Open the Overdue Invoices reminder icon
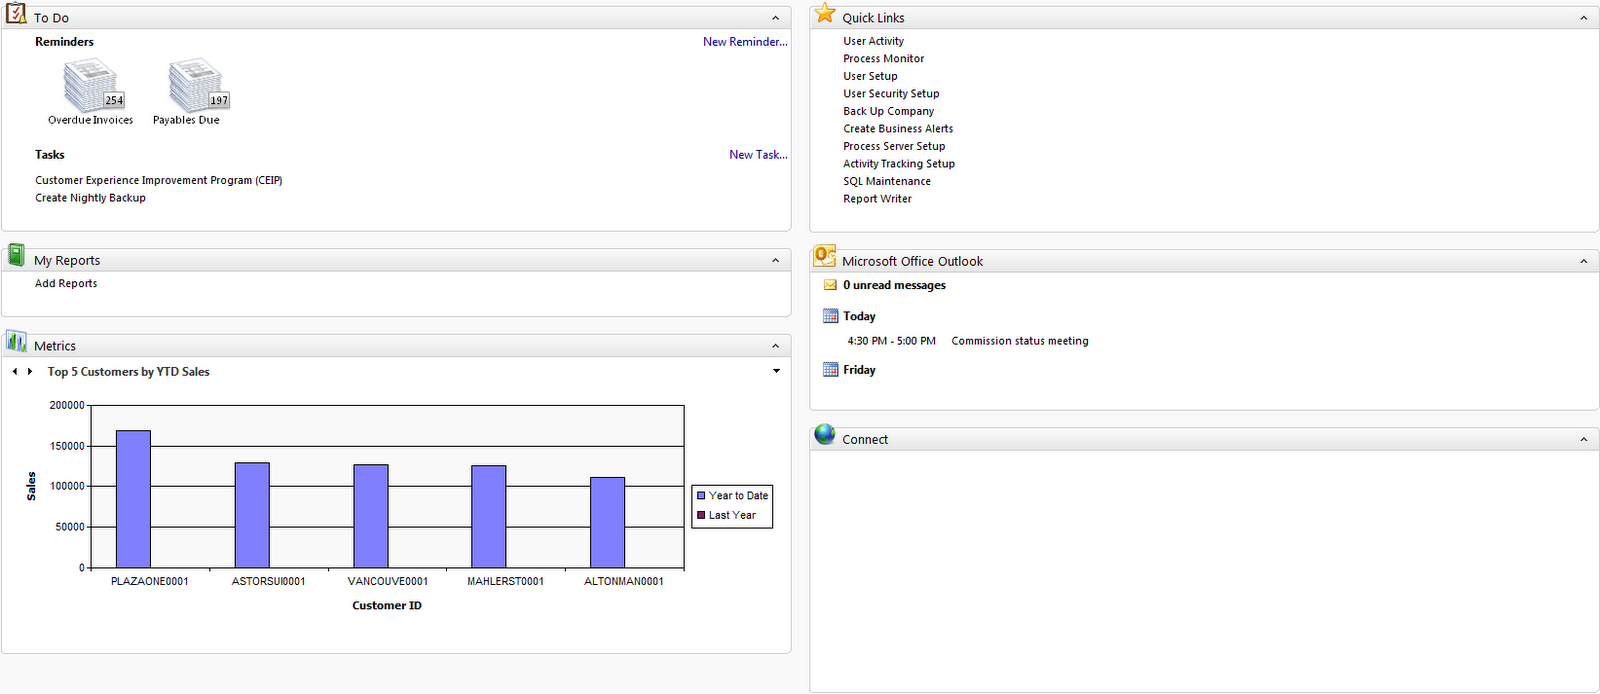This screenshot has height=694, width=1600. pos(93,85)
